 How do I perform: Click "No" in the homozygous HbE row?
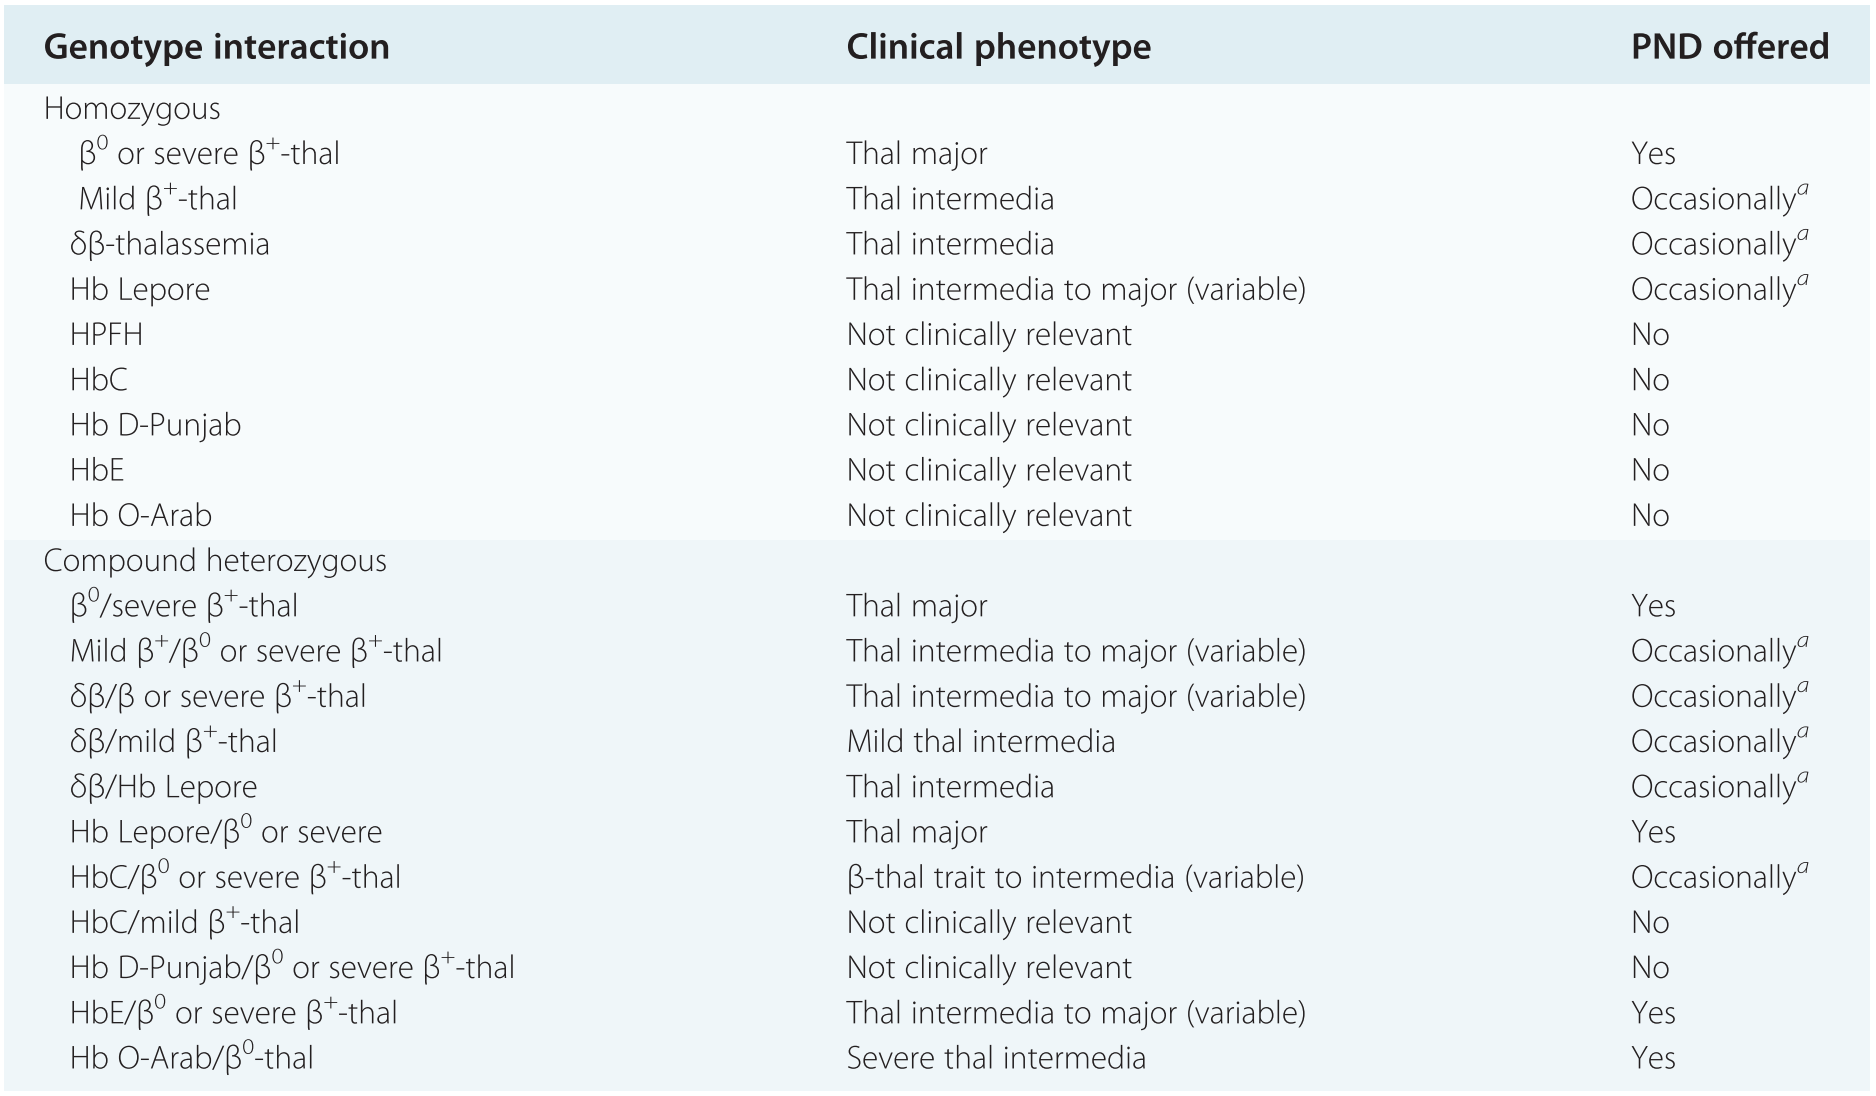1649,470
